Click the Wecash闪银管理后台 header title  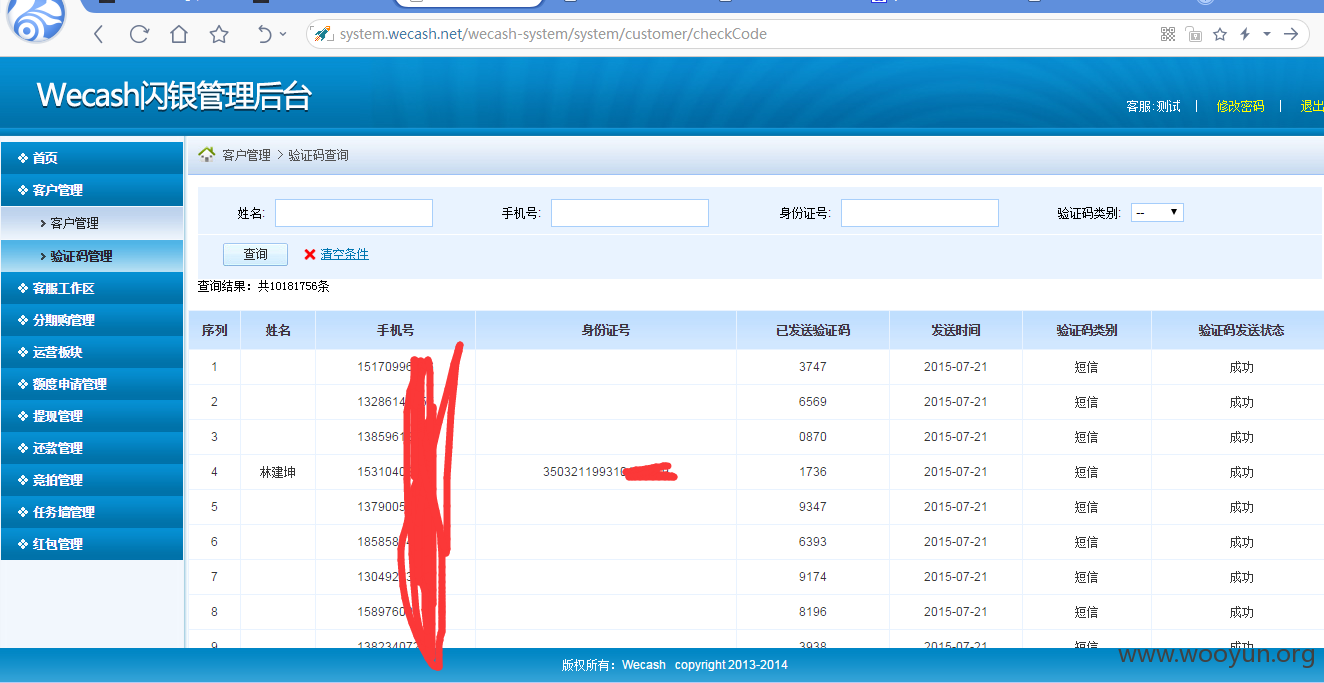(x=174, y=96)
